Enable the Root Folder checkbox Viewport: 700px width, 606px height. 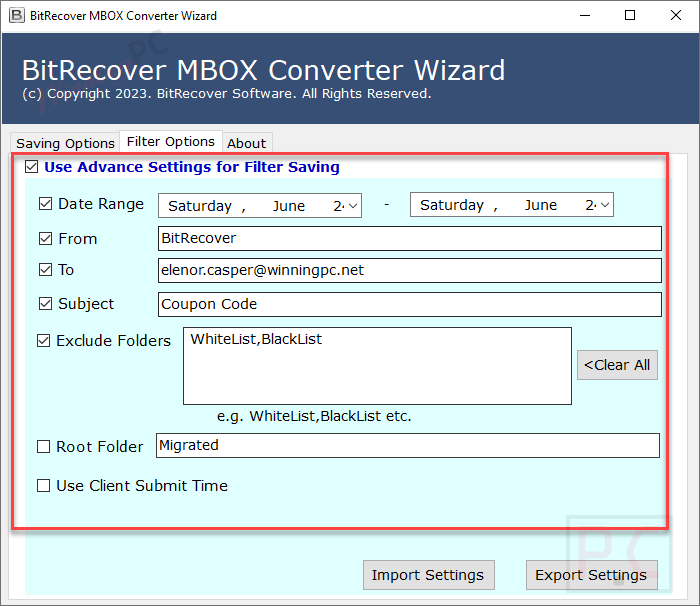43,447
